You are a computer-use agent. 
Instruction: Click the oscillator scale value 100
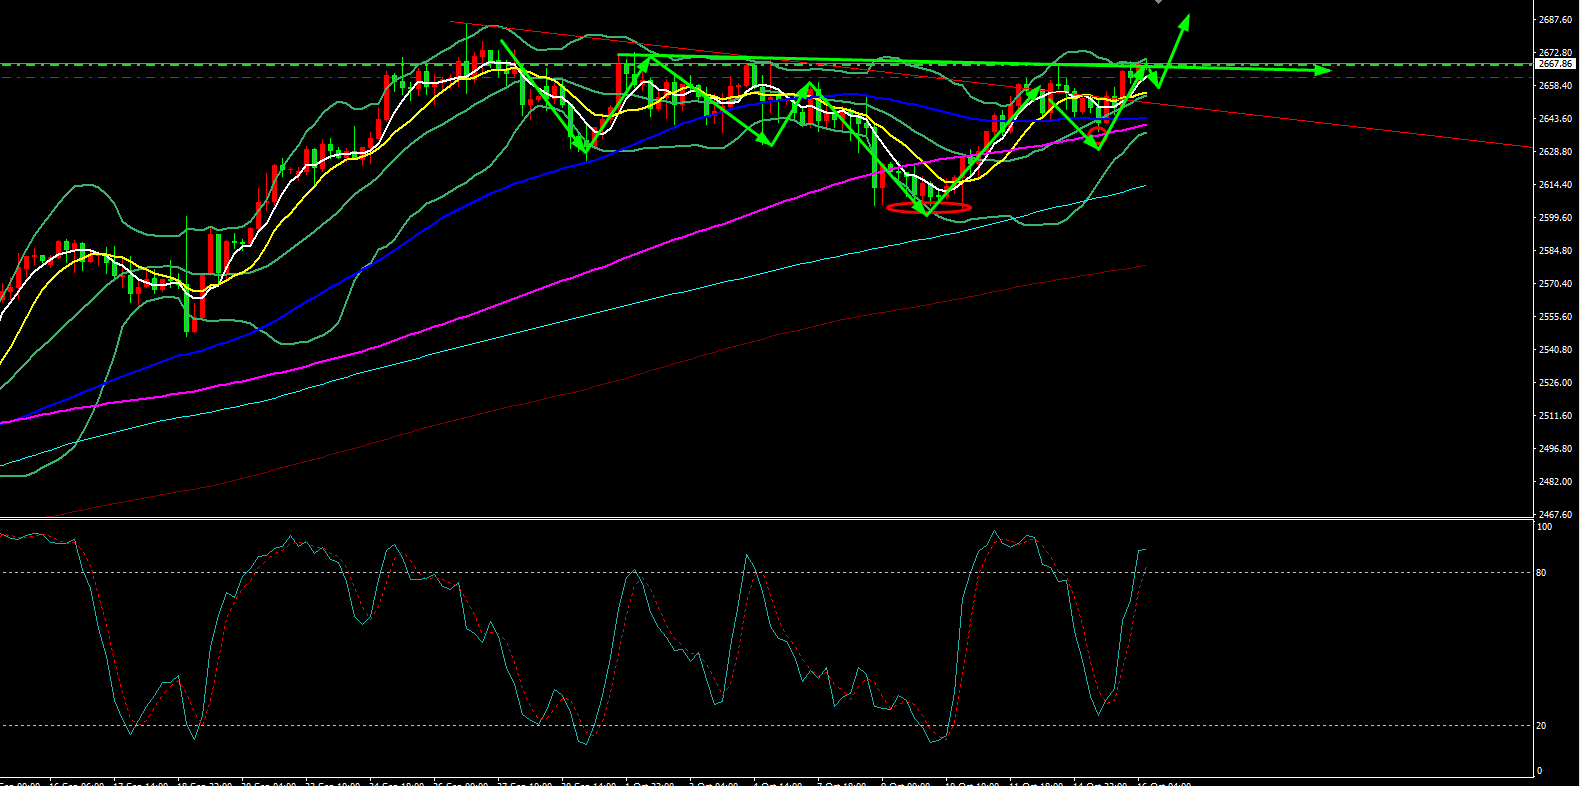(1545, 527)
